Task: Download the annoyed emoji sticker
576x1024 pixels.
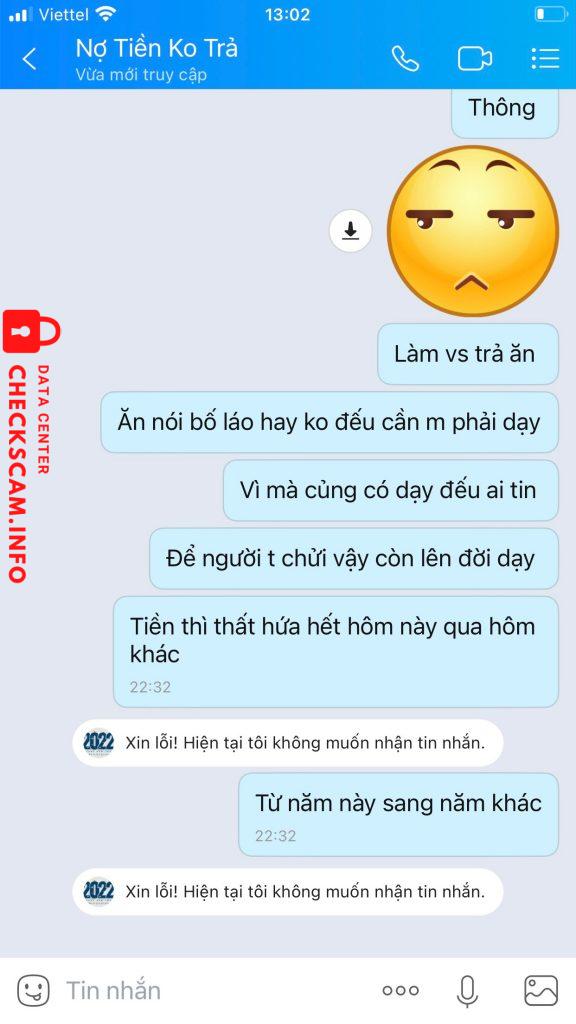Action: coord(351,231)
